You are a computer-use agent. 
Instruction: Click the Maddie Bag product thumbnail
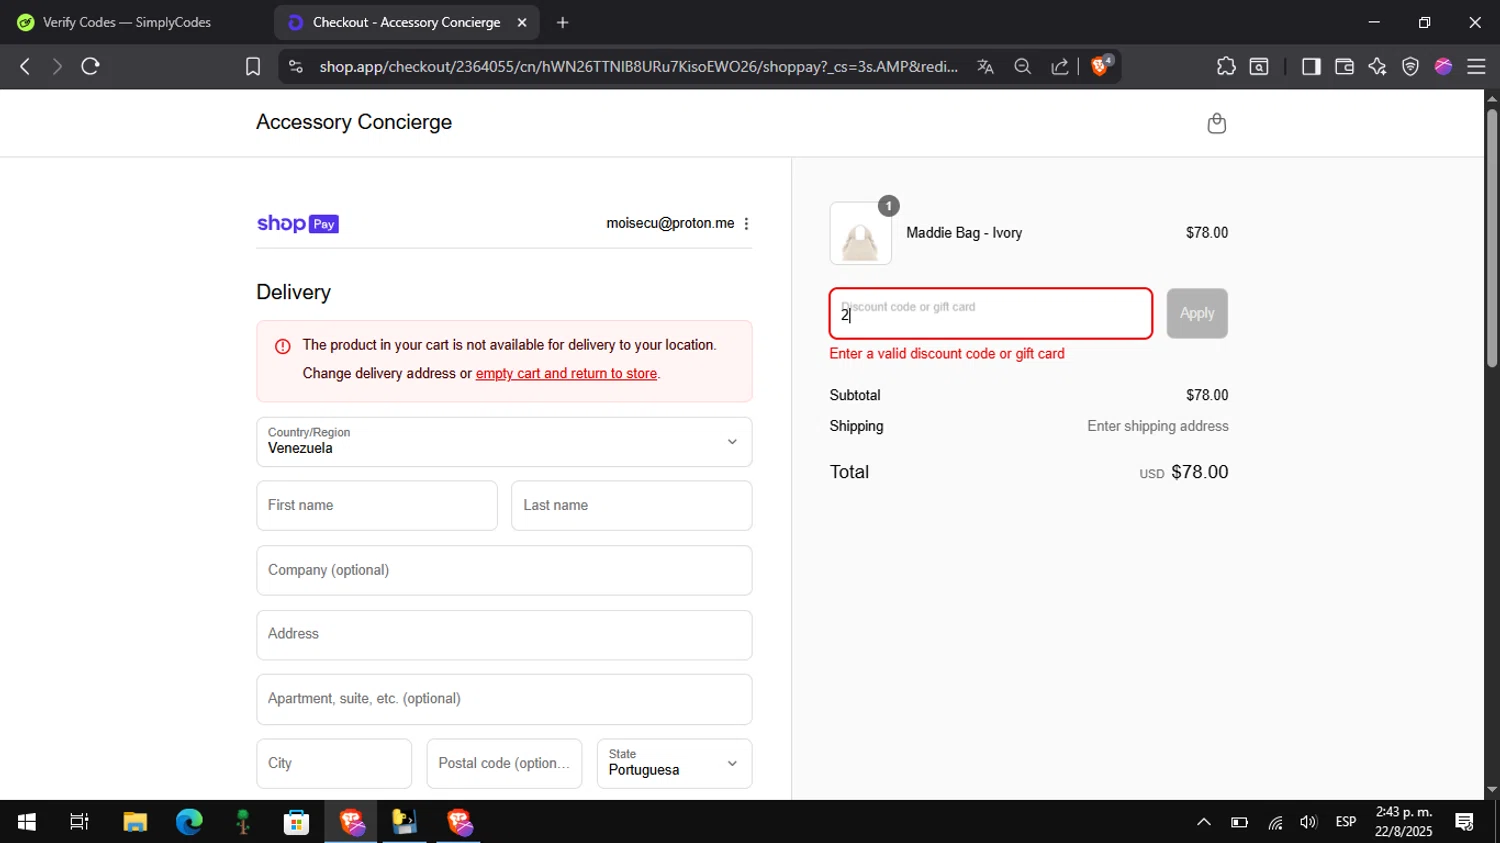tap(860, 233)
